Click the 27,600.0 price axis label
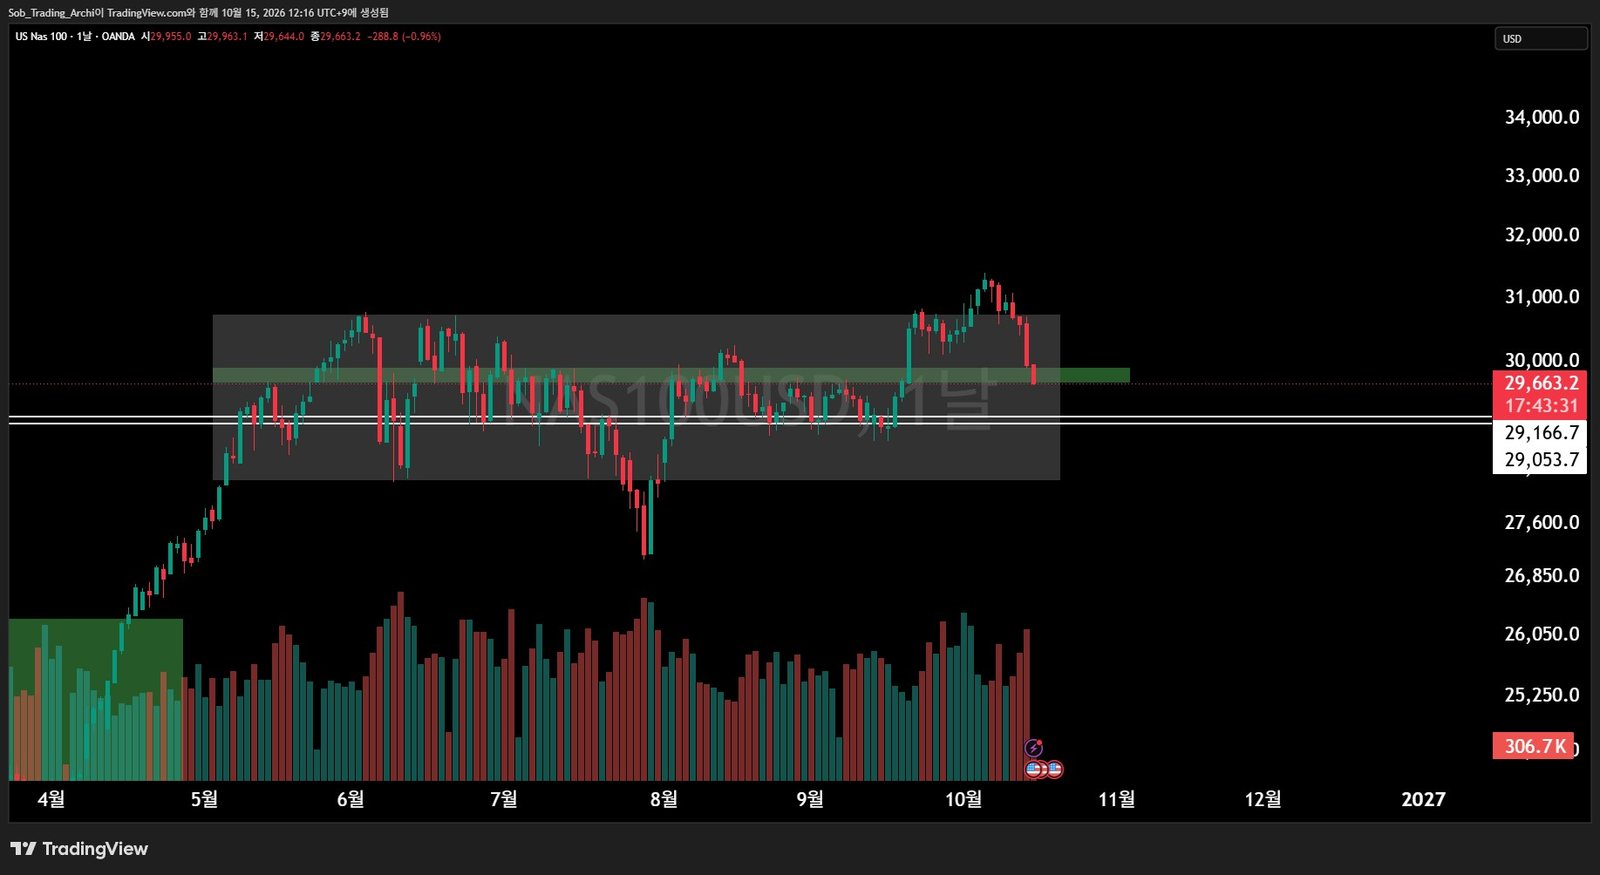This screenshot has width=1600, height=875. click(1542, 522)
